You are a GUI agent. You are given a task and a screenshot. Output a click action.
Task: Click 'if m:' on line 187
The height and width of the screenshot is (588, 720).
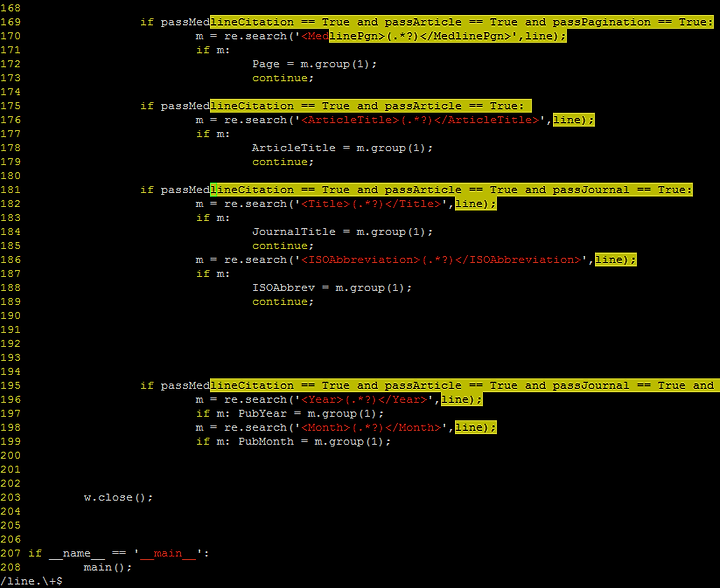[x=213, y=274]
